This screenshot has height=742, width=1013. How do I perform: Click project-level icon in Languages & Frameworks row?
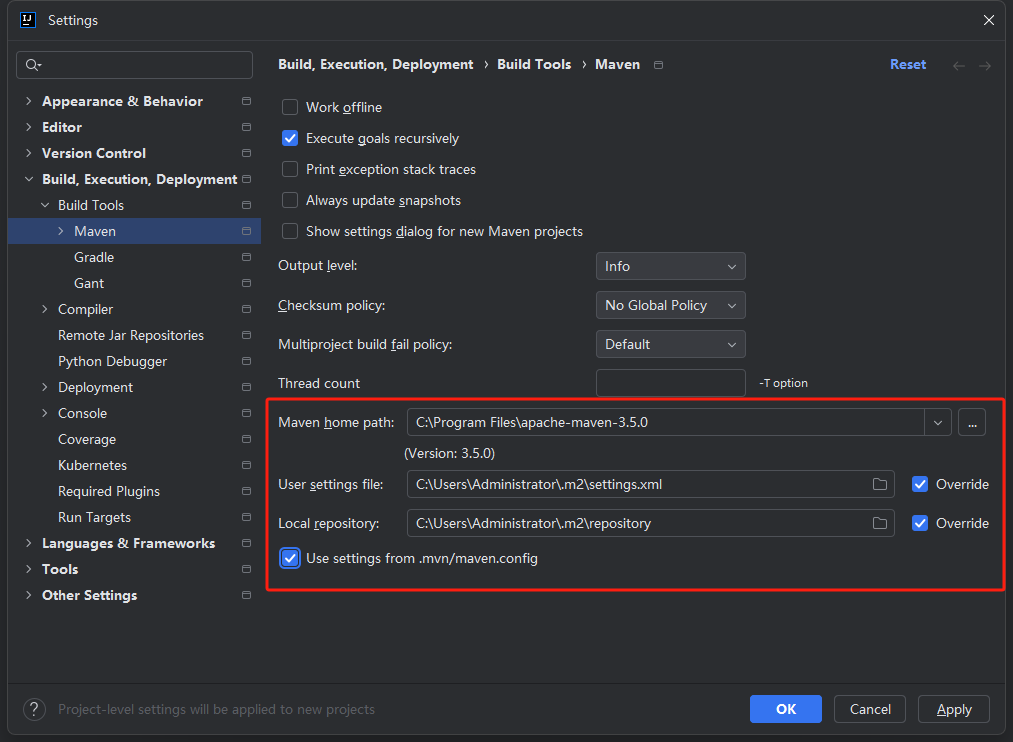click(246, 543)
